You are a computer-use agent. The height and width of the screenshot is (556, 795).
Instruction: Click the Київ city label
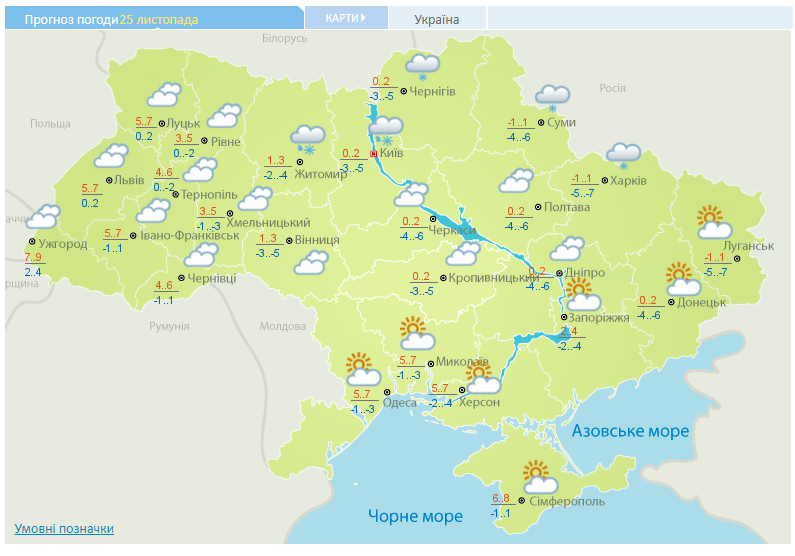392,154
